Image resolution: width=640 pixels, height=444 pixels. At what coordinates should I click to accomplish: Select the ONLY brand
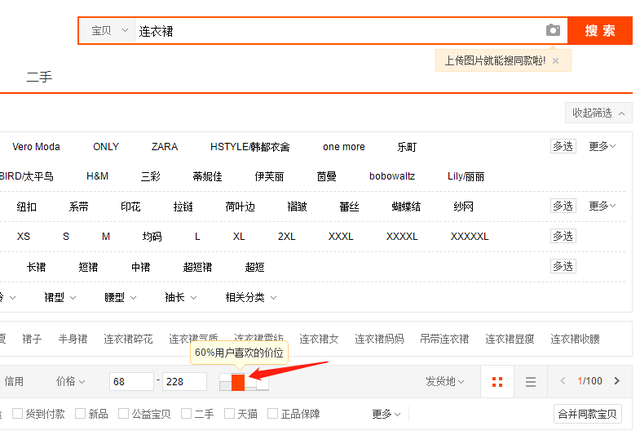[106, 147]
